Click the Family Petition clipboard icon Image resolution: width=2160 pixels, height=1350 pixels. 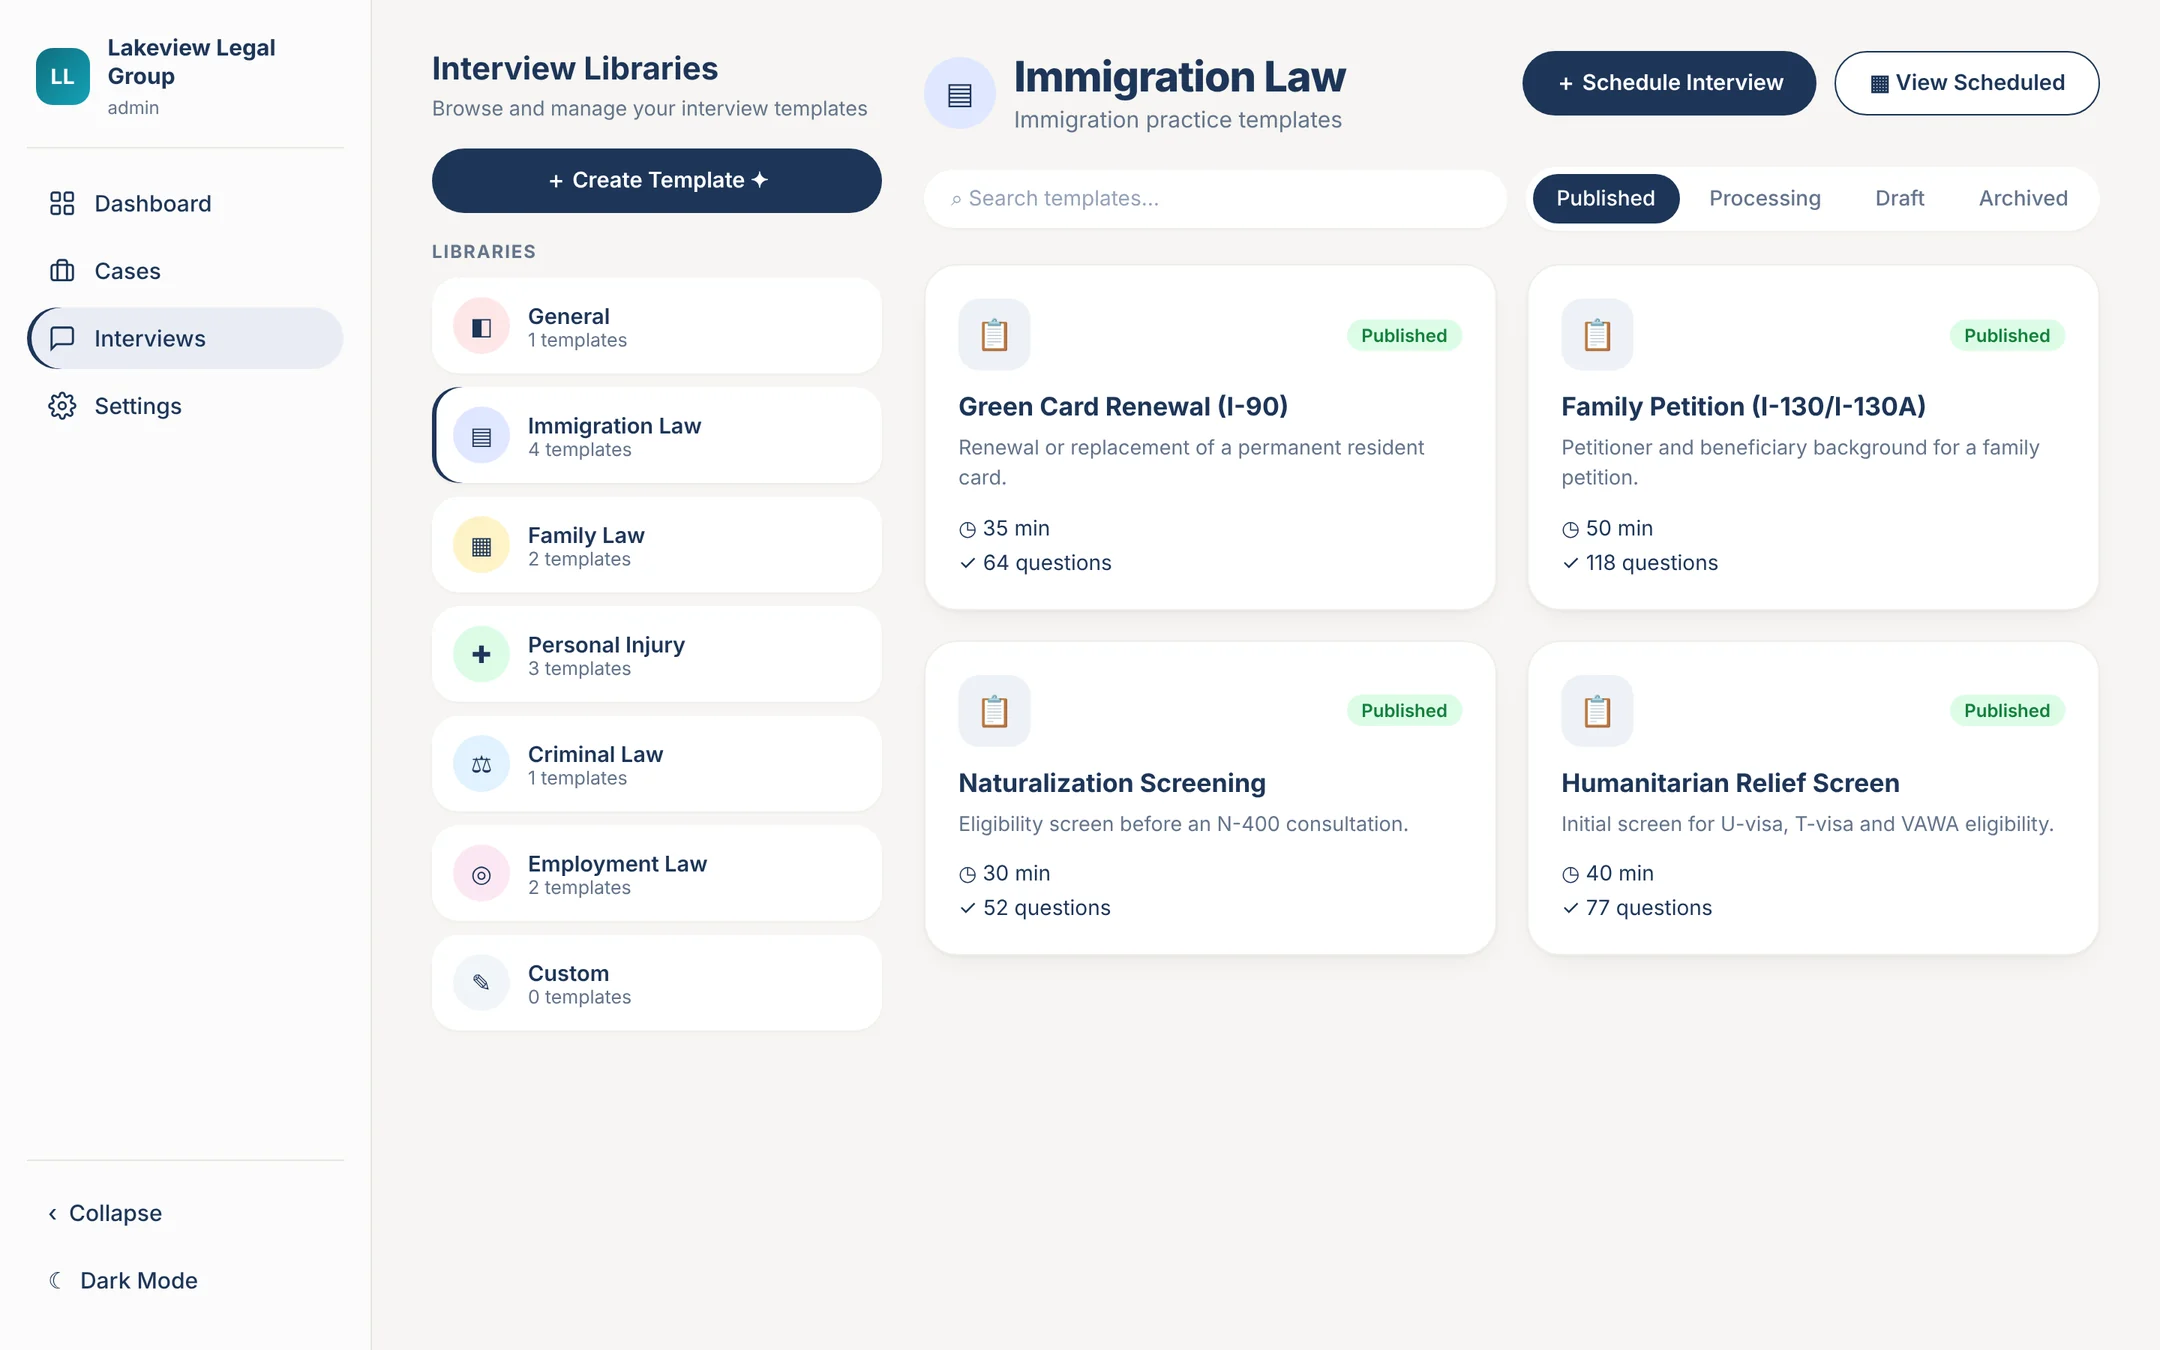click(1597, 335)
